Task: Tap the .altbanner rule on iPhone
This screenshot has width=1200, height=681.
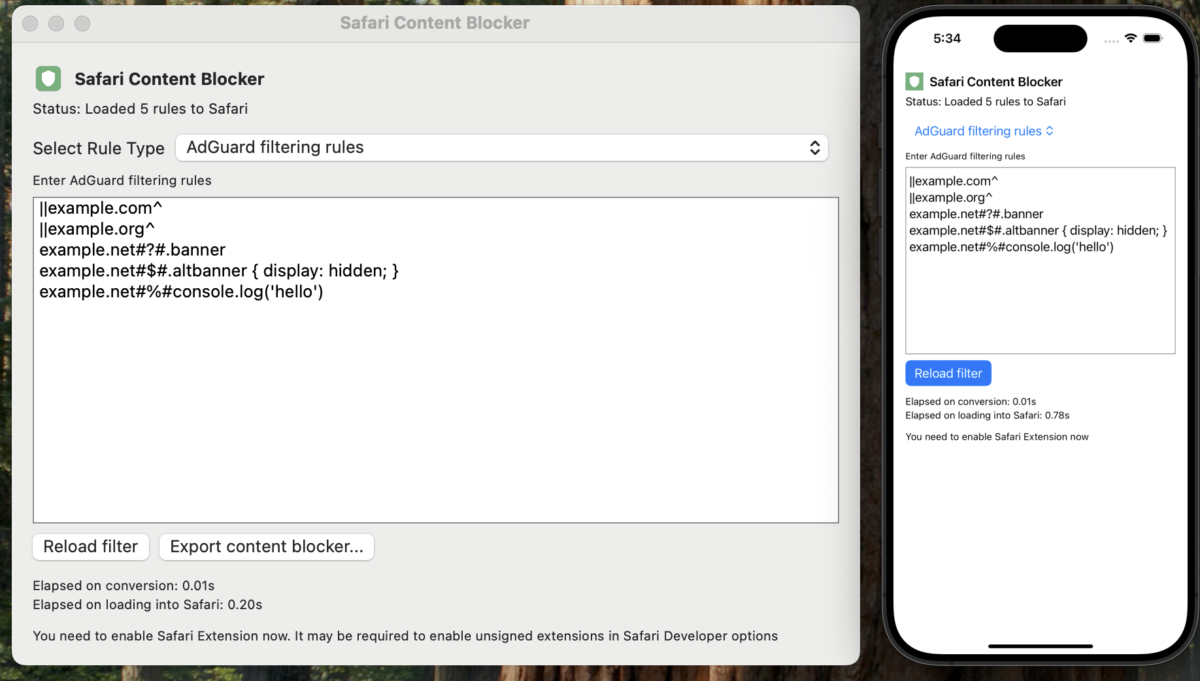Action: point(1038,230)
